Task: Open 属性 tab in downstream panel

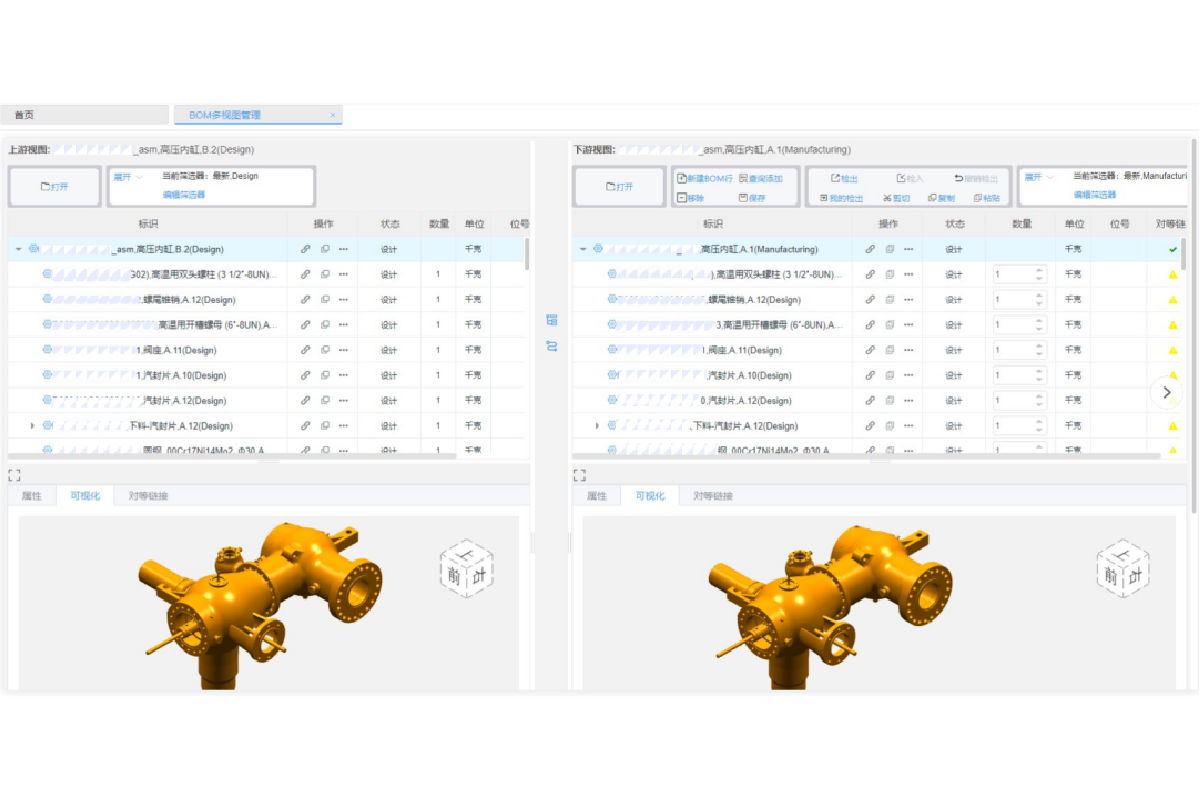Action: pyautogui.click(x=597, y=496)
